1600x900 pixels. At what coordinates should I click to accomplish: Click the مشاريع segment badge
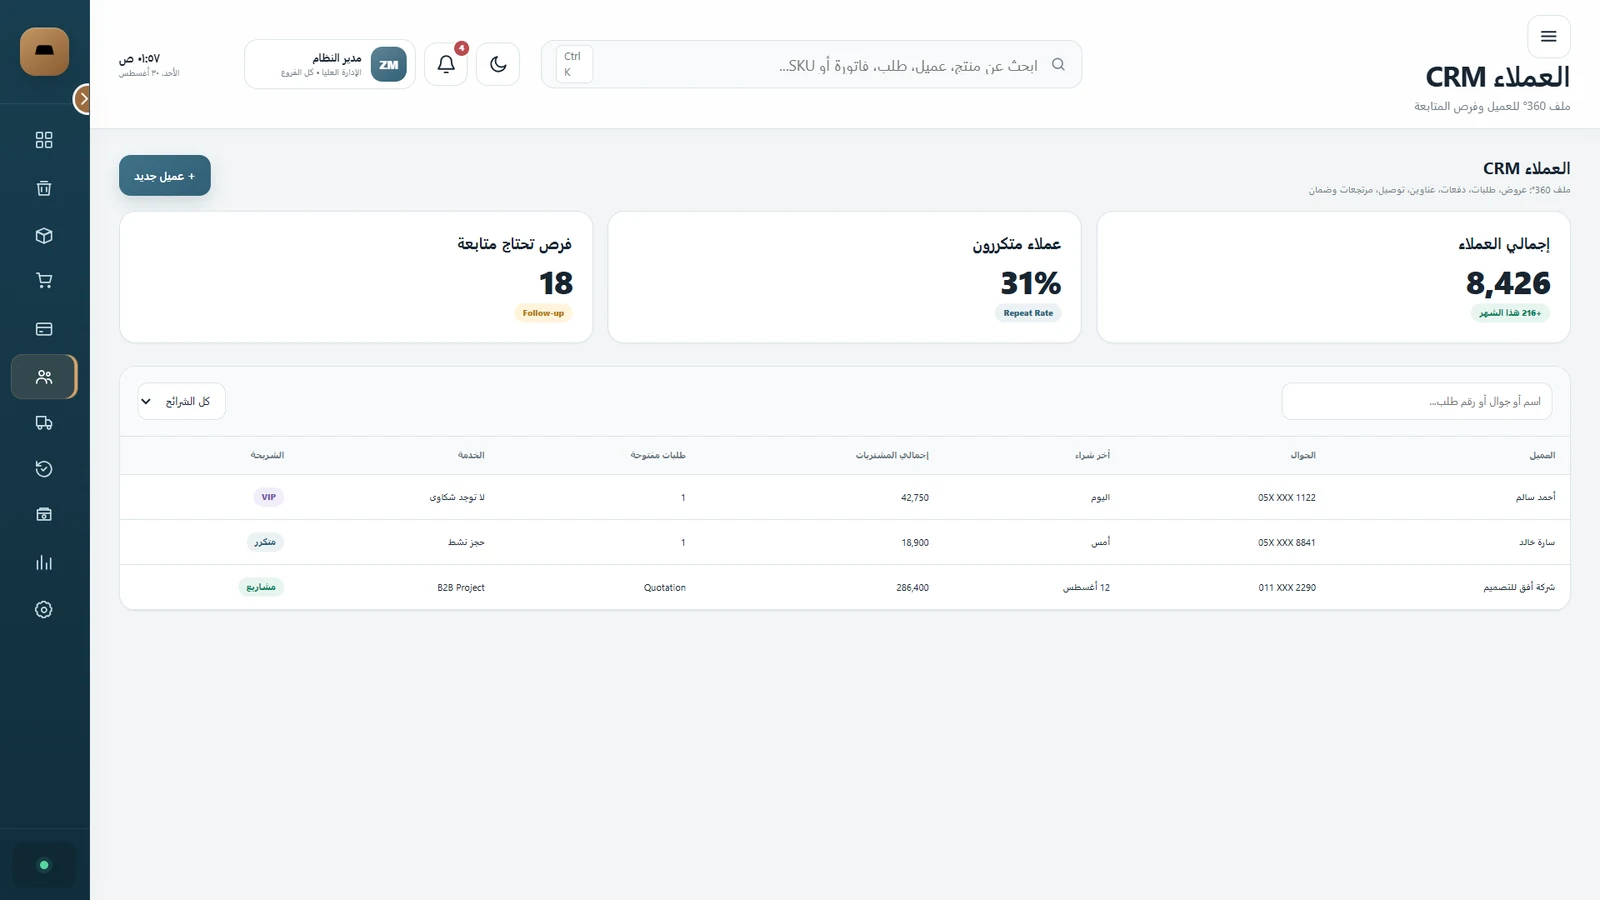coord(261,587)
